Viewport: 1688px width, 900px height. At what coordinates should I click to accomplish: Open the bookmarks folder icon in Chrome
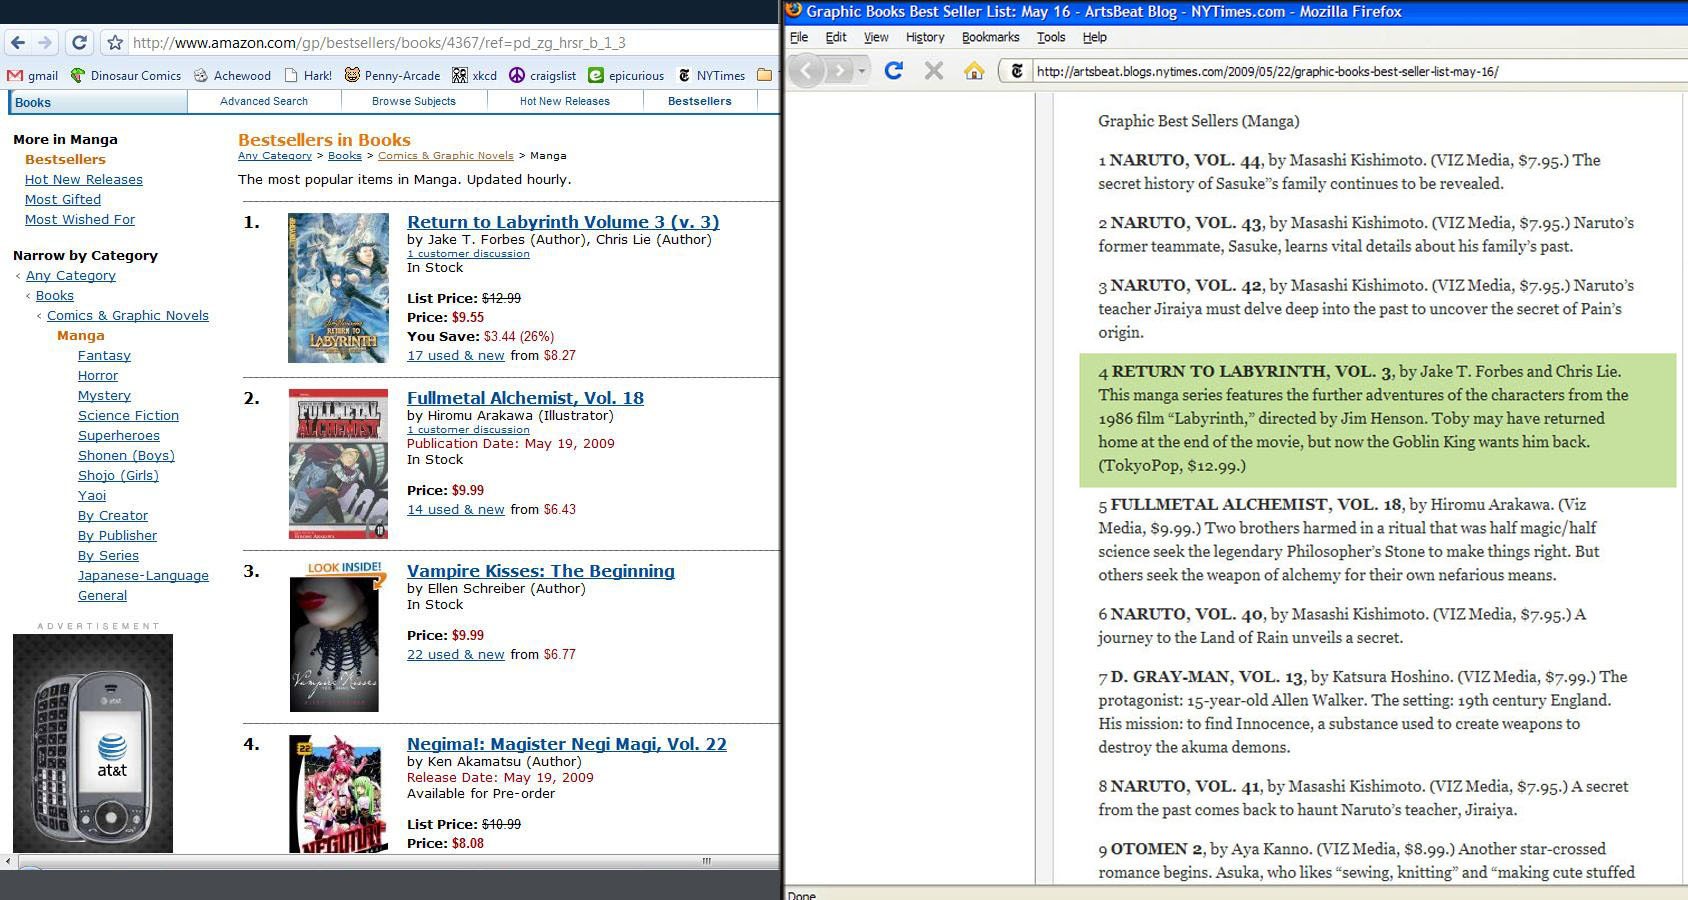[x=765, y=75]
